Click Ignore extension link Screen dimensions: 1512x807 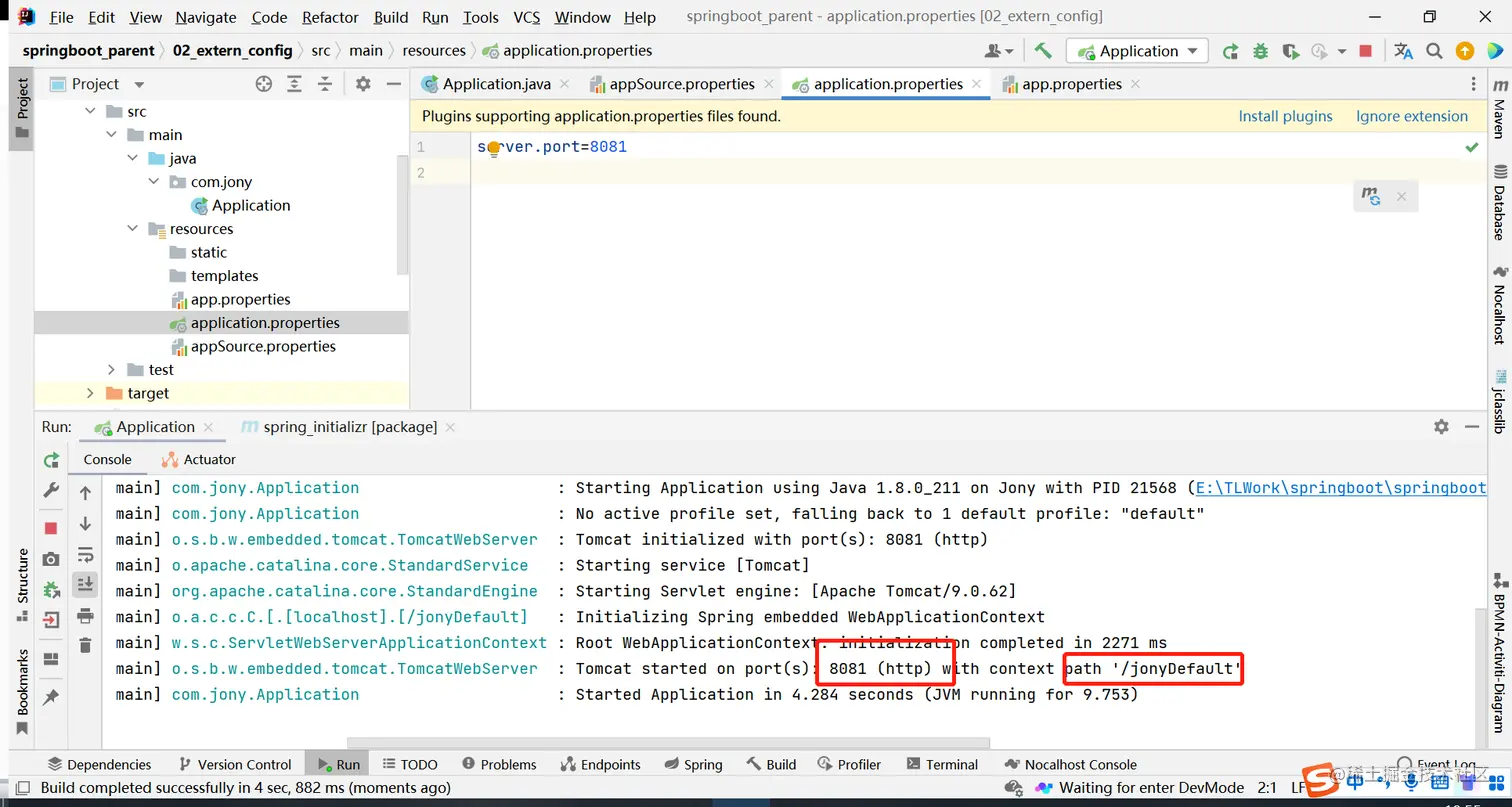1412,116
